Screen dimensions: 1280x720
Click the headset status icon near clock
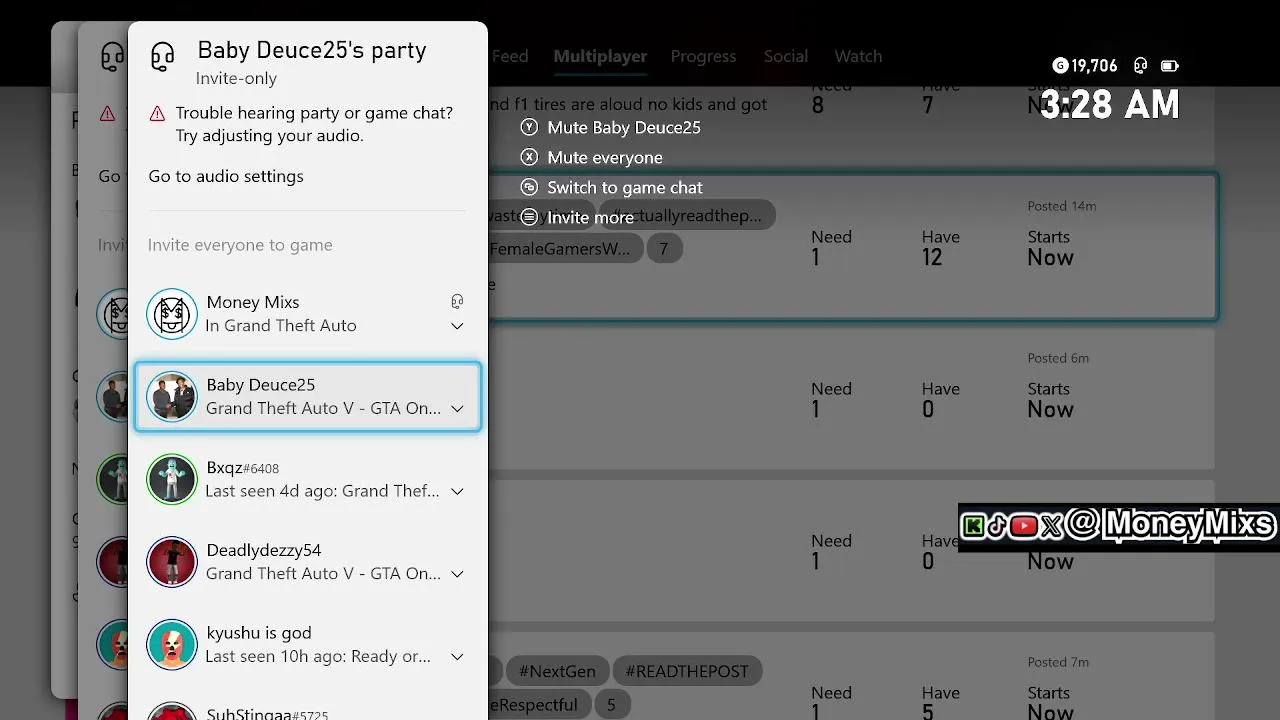point(1140,66)
